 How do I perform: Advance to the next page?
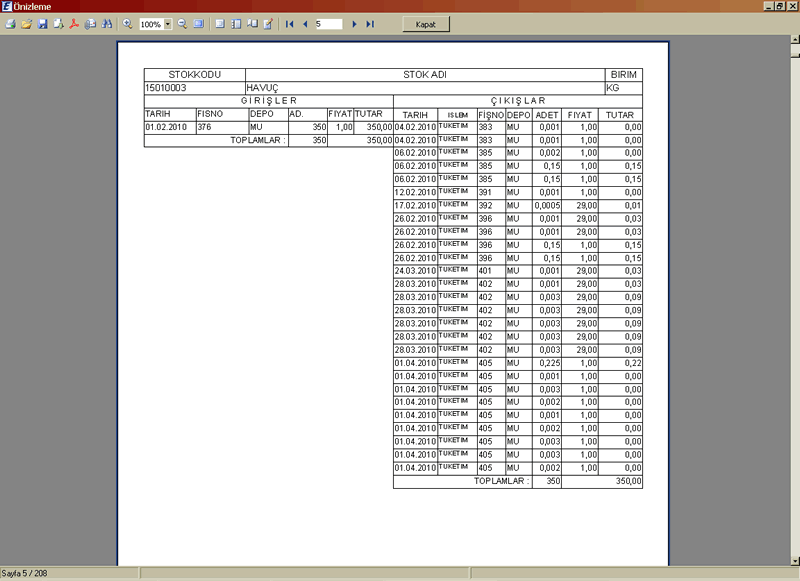355,23
